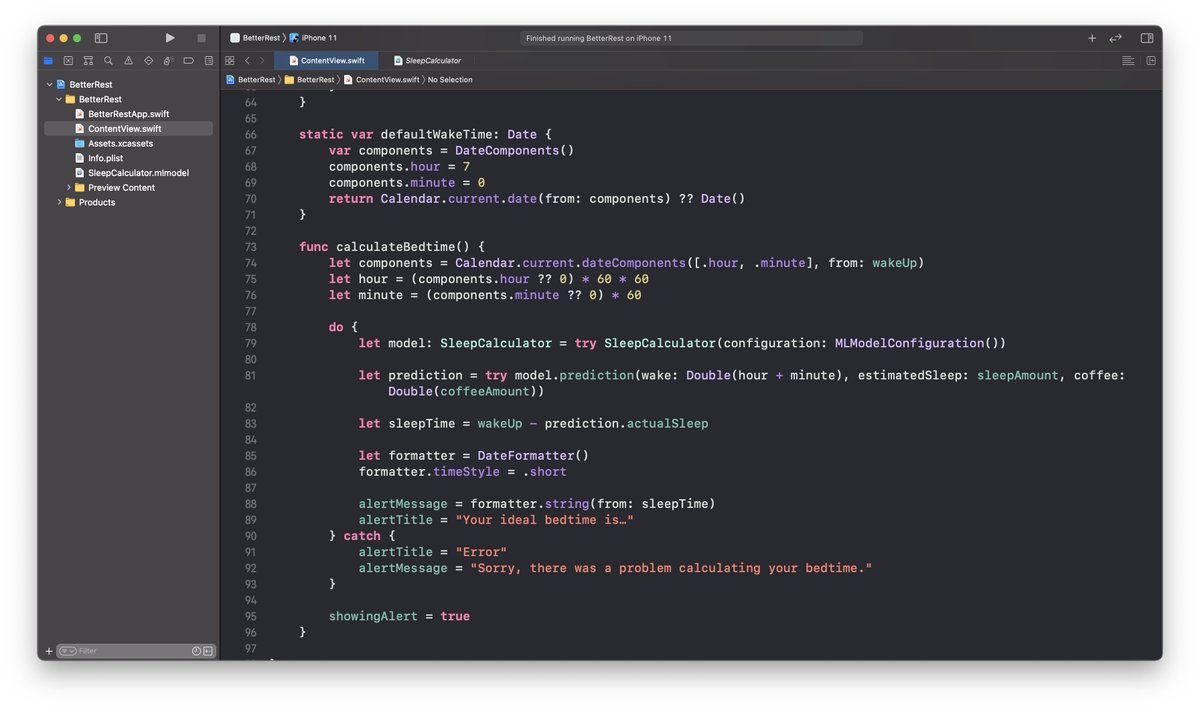The width and height of the screenshot is (1200, 710).
Task: Go back with the editor's left chevron
Action: click(x=247, y=60)
